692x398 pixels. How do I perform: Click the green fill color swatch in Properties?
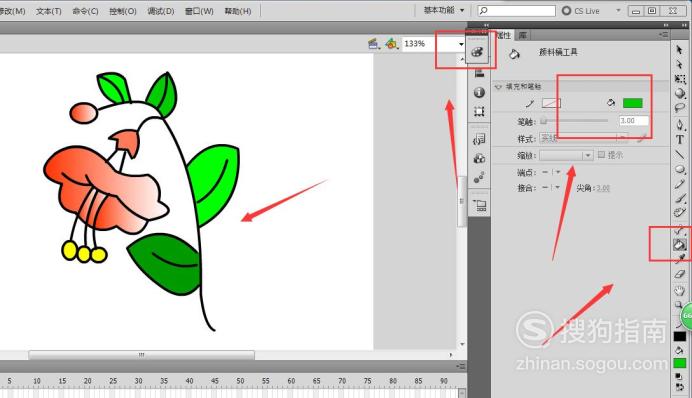click(x=632, y=103)
